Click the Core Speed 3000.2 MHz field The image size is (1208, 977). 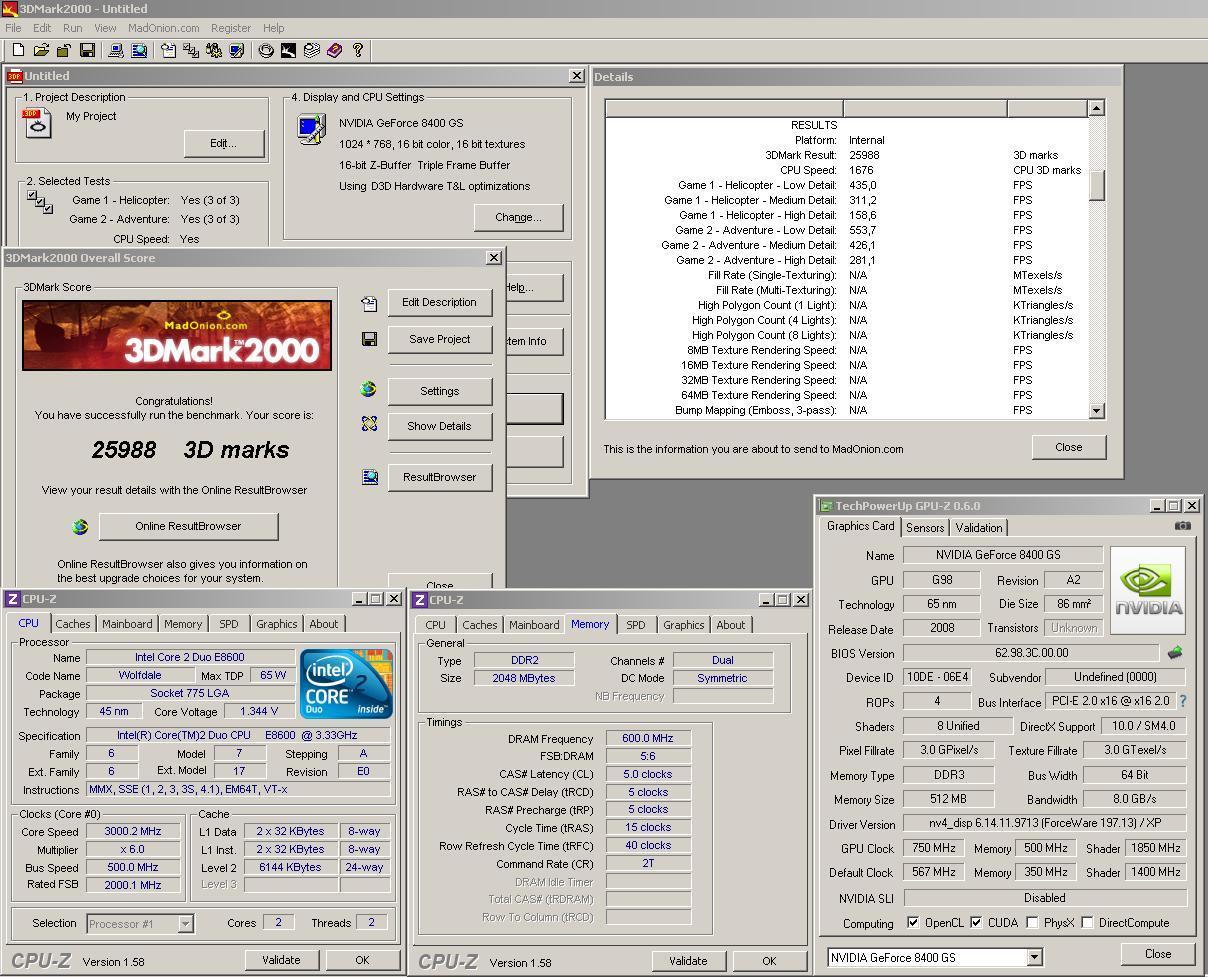(x=133, y=831)
